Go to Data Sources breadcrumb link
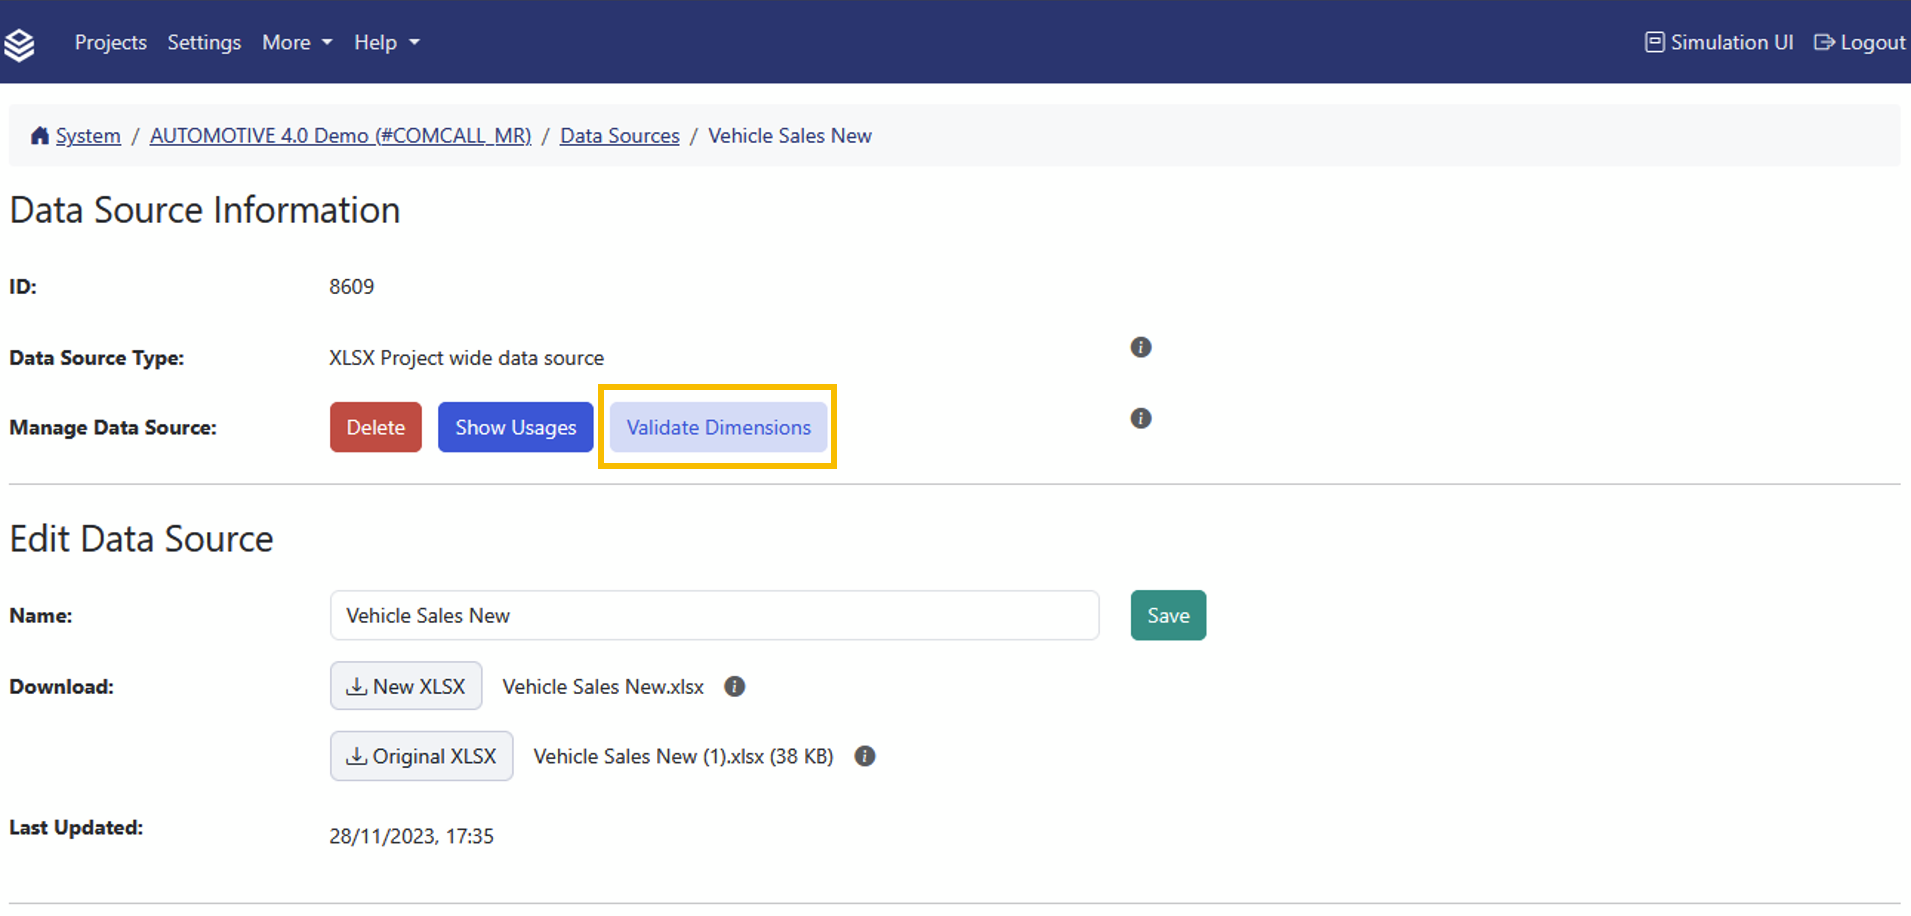The height and width of the screenshot is (916, 1911). [619, 136]
